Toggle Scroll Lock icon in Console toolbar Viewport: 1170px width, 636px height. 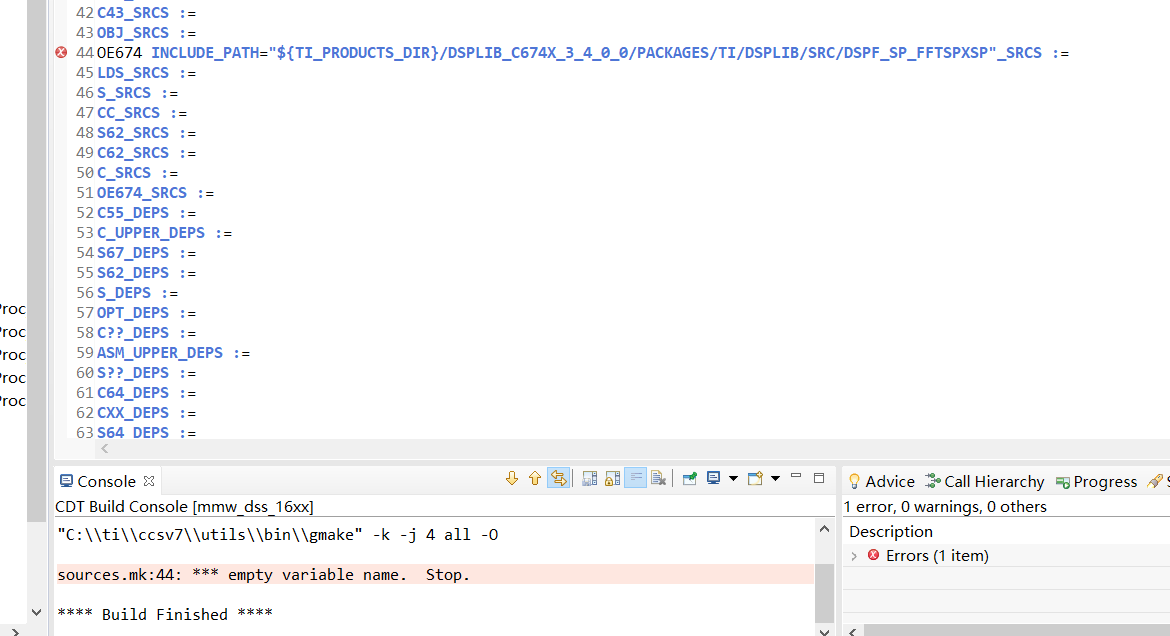coord(613,478)
